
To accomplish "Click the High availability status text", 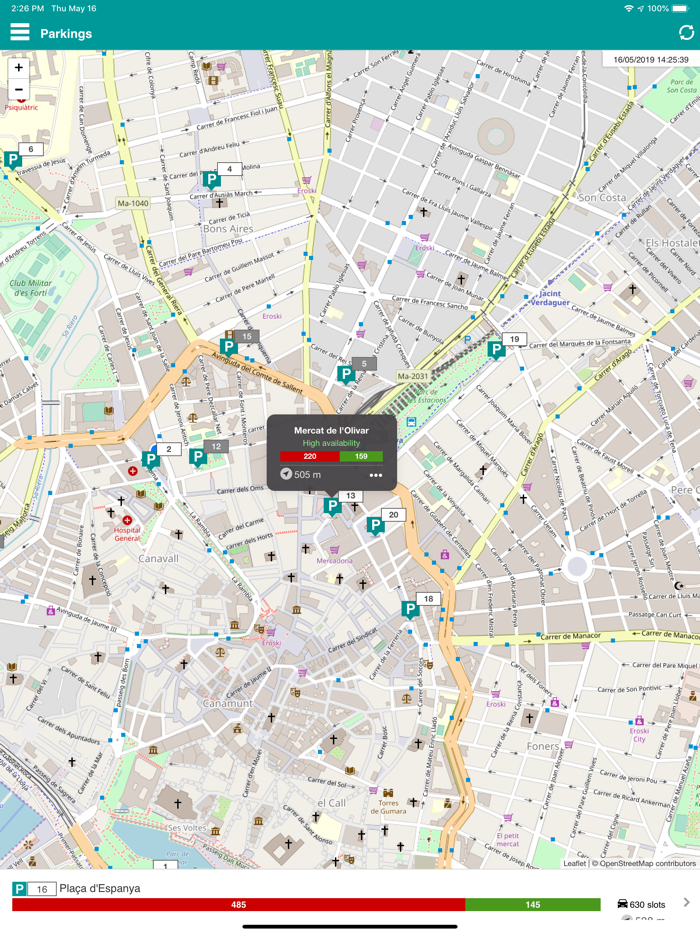I will coord(331,443).
